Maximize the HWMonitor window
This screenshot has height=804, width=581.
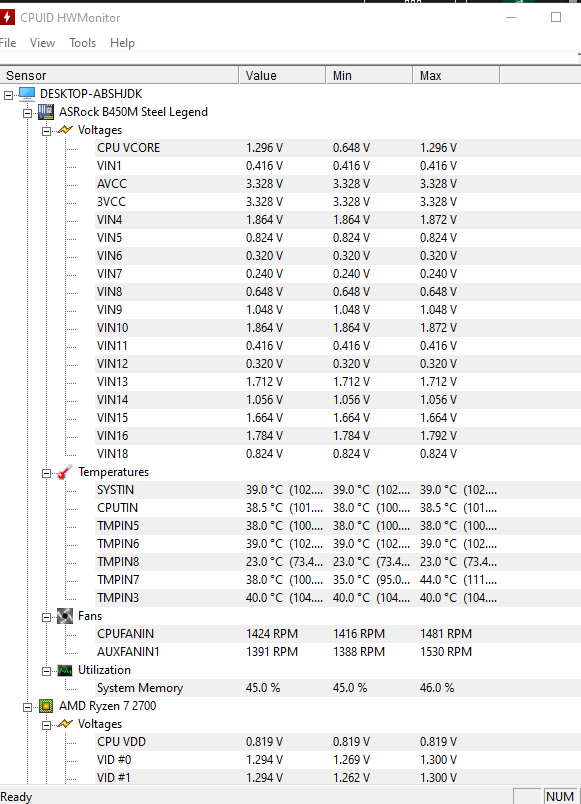(556, 17)
